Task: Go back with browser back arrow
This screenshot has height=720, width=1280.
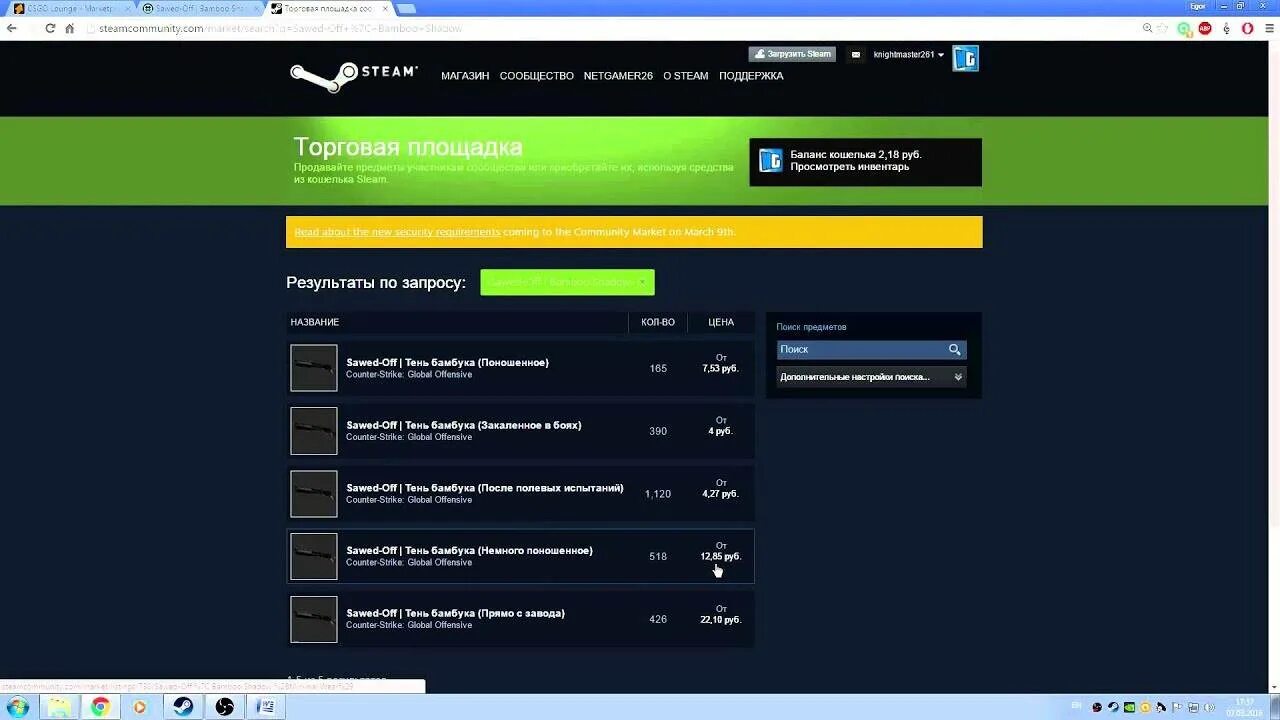Action: 12,28
